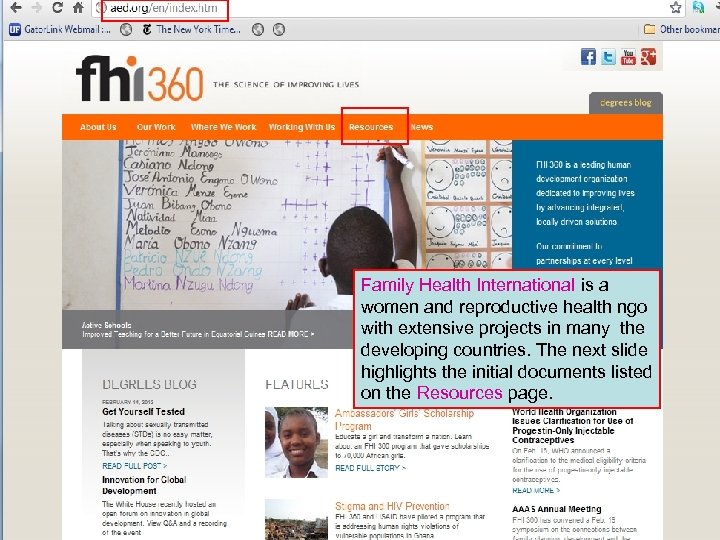The image size is (720, 540).
Task: Open the Where We Work menu
Action: (224, 127)
